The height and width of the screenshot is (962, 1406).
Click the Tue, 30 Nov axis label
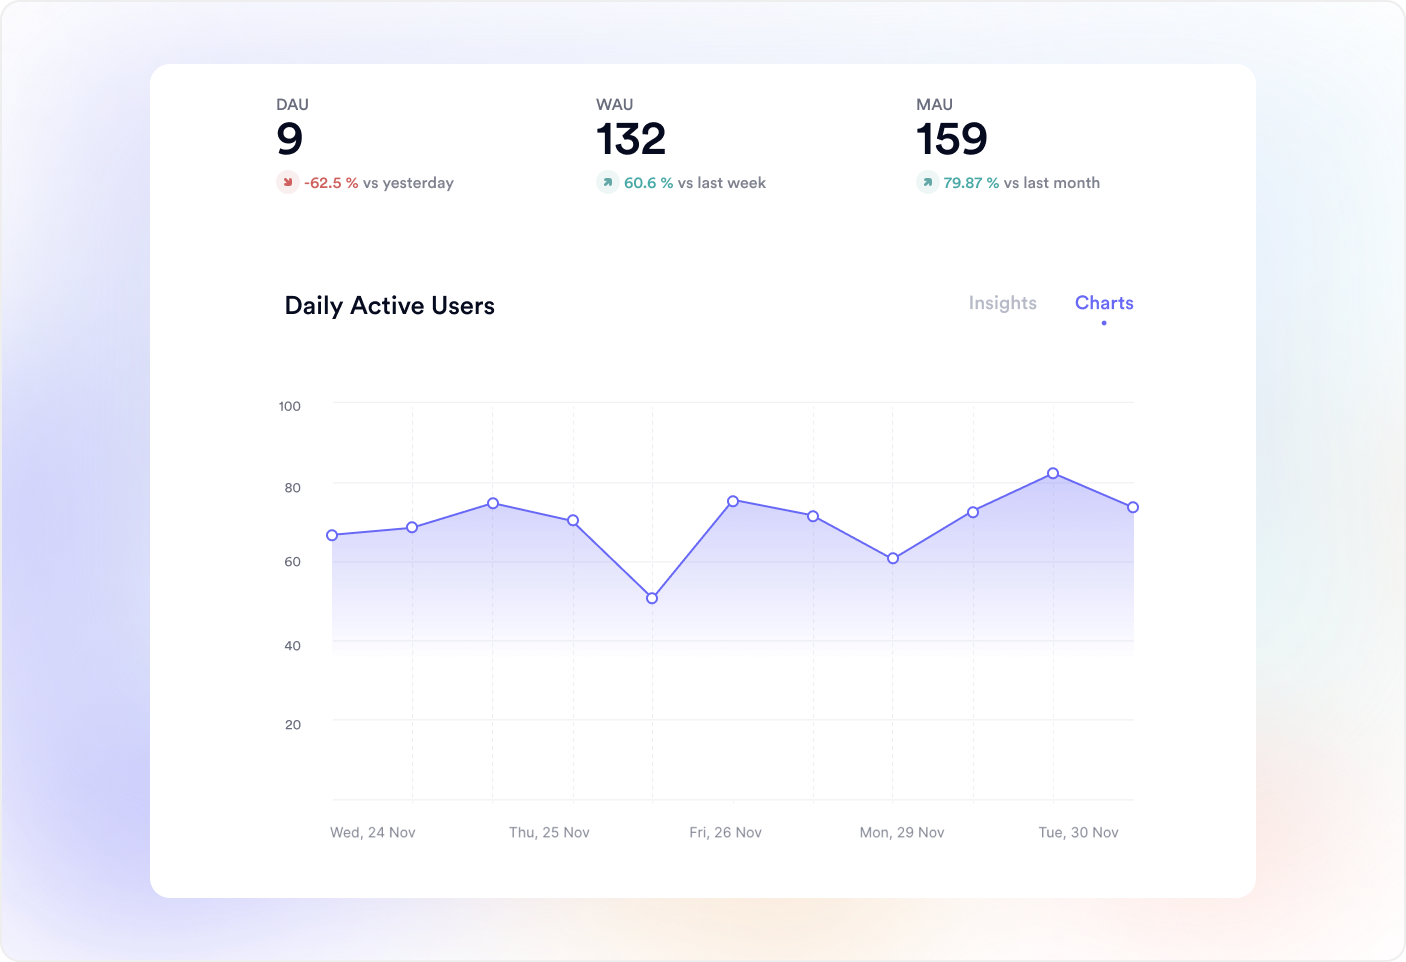pos(1078,832)
